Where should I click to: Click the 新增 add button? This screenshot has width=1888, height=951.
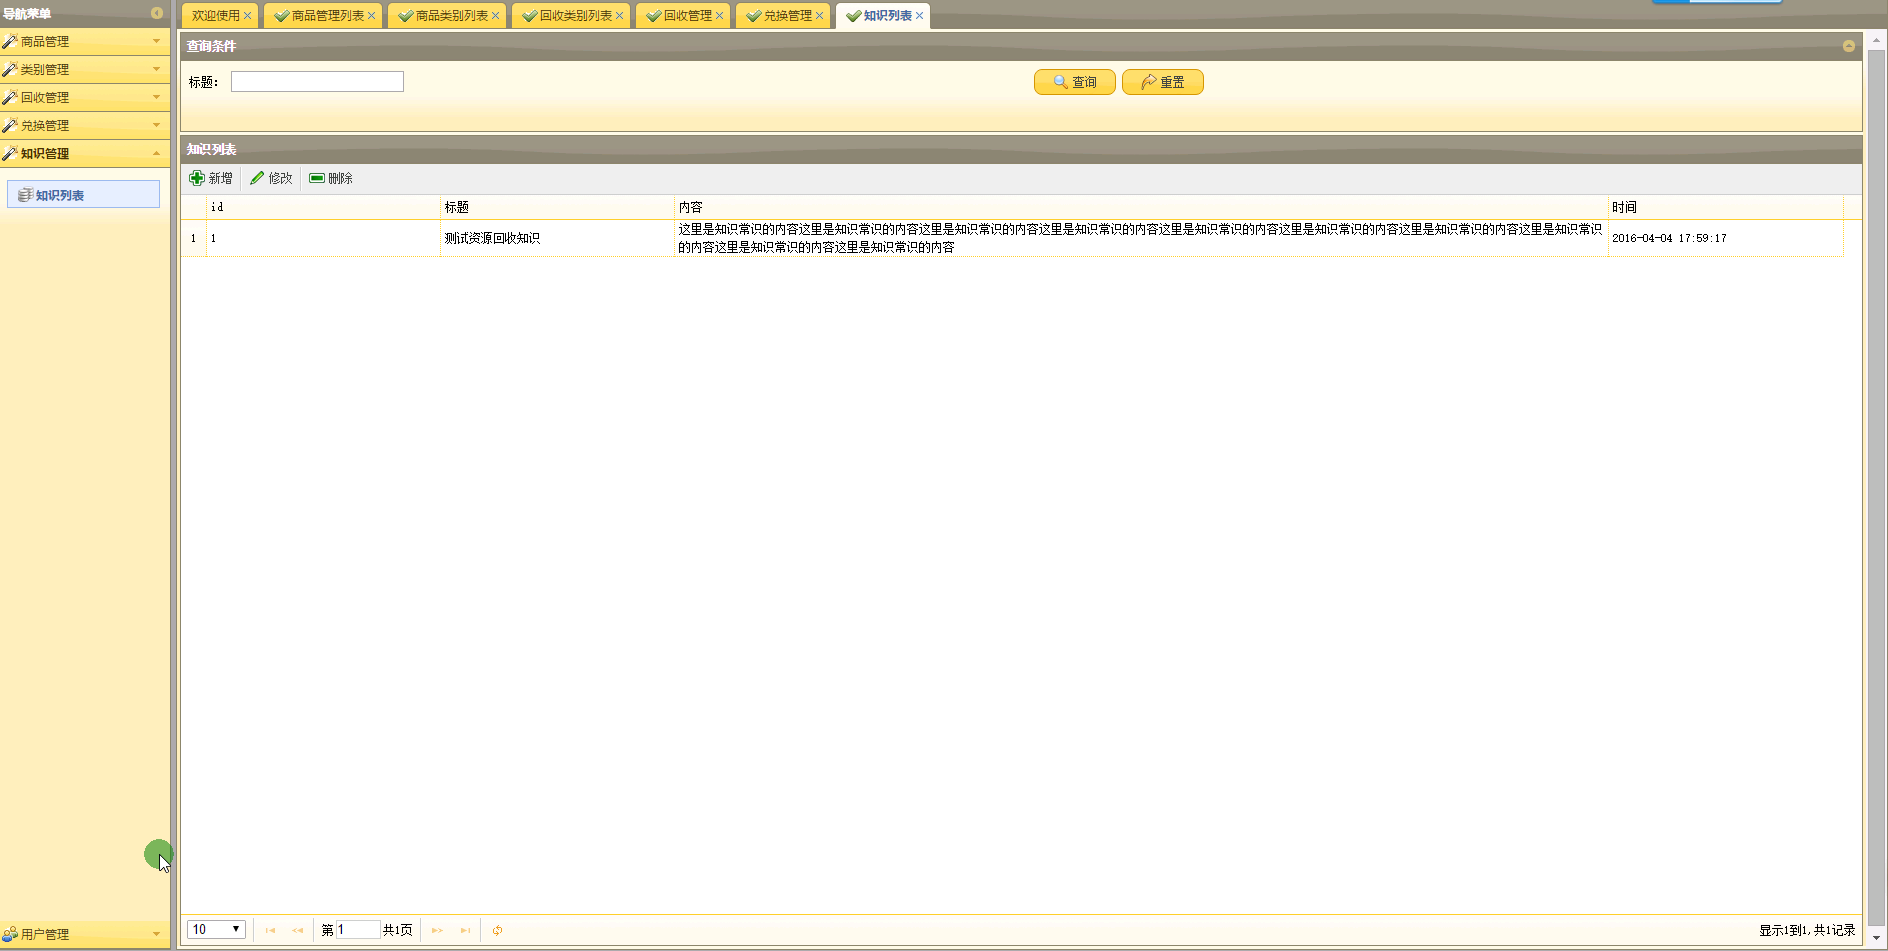(x=211, y=178)
